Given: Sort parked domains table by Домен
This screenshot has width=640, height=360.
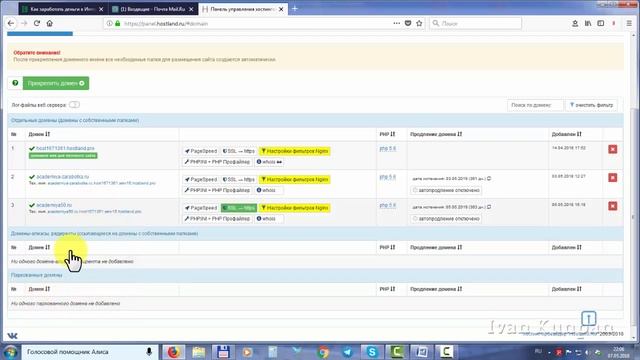Looking at the screenshot, I should point(39,289).
